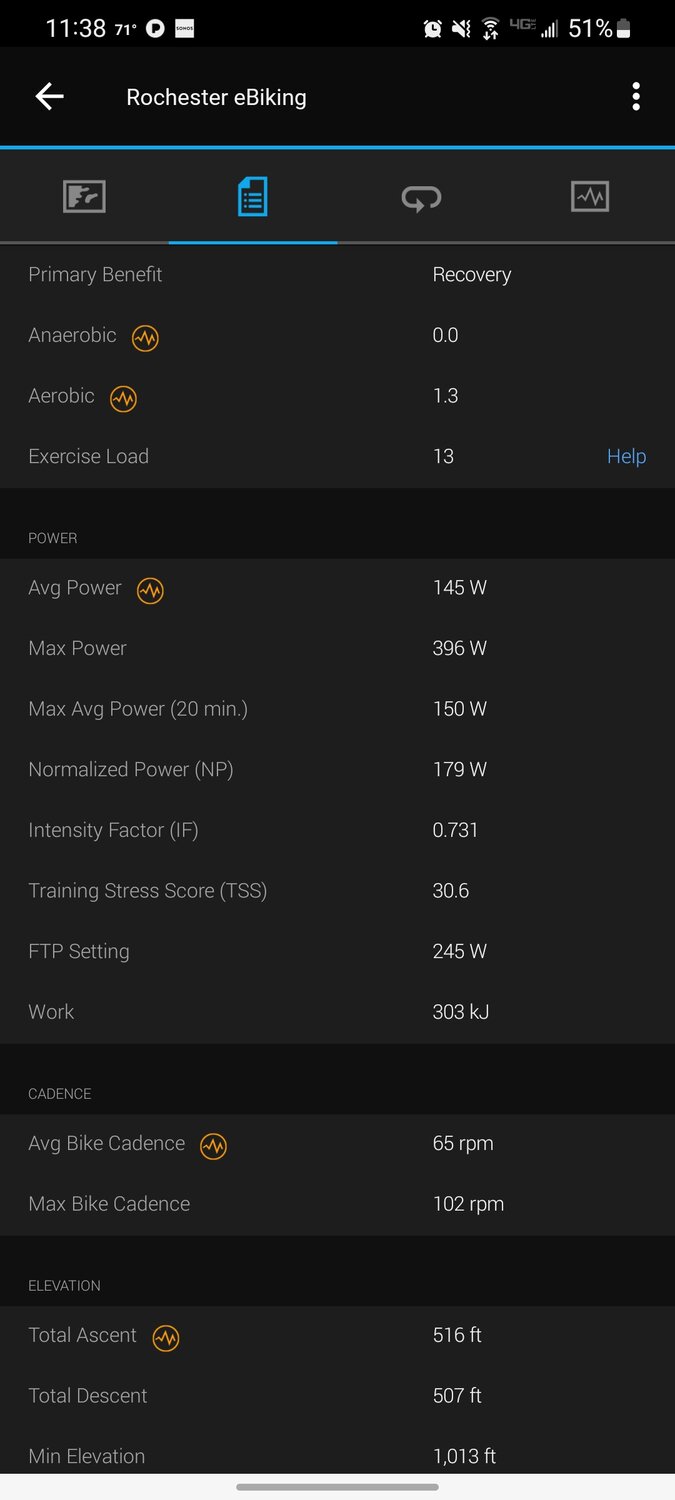675x1500 pixels.
Task: Tap the chart icon beside Avg Power
Action: (150, 590)
